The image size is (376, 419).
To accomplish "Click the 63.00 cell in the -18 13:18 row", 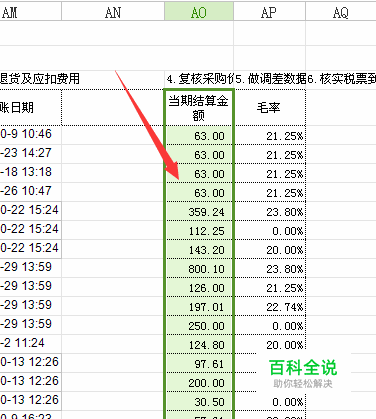I will point(199,174).
